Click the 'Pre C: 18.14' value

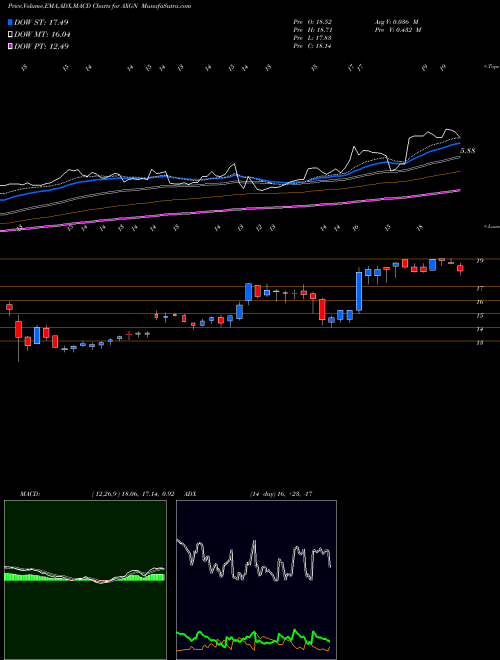point(312,46)
